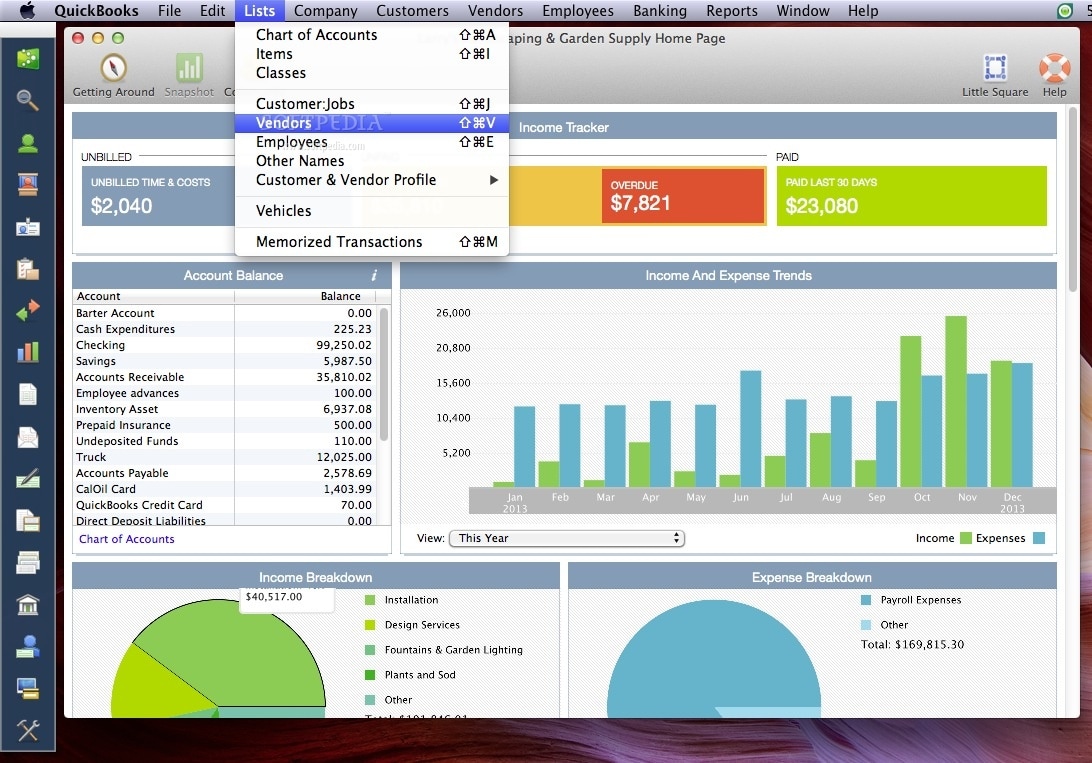
Task: Click the green and orange arrows sidebar icon
Action: 28,311
